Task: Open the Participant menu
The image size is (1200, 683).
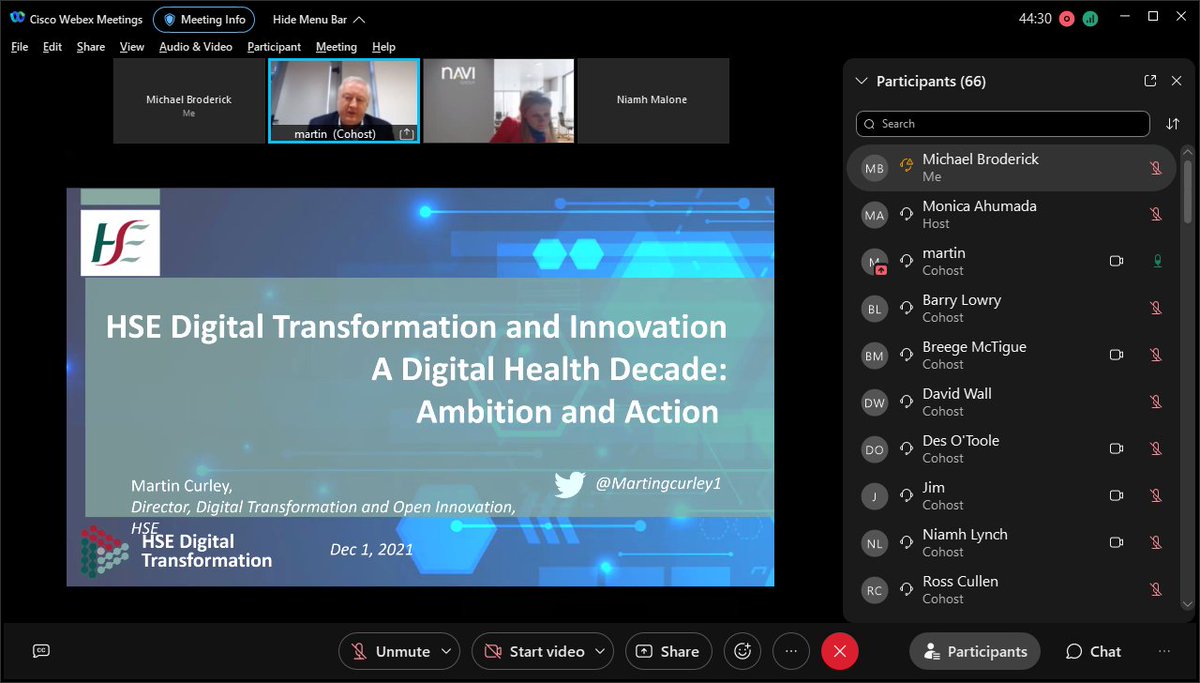Action: coord(274,46)
